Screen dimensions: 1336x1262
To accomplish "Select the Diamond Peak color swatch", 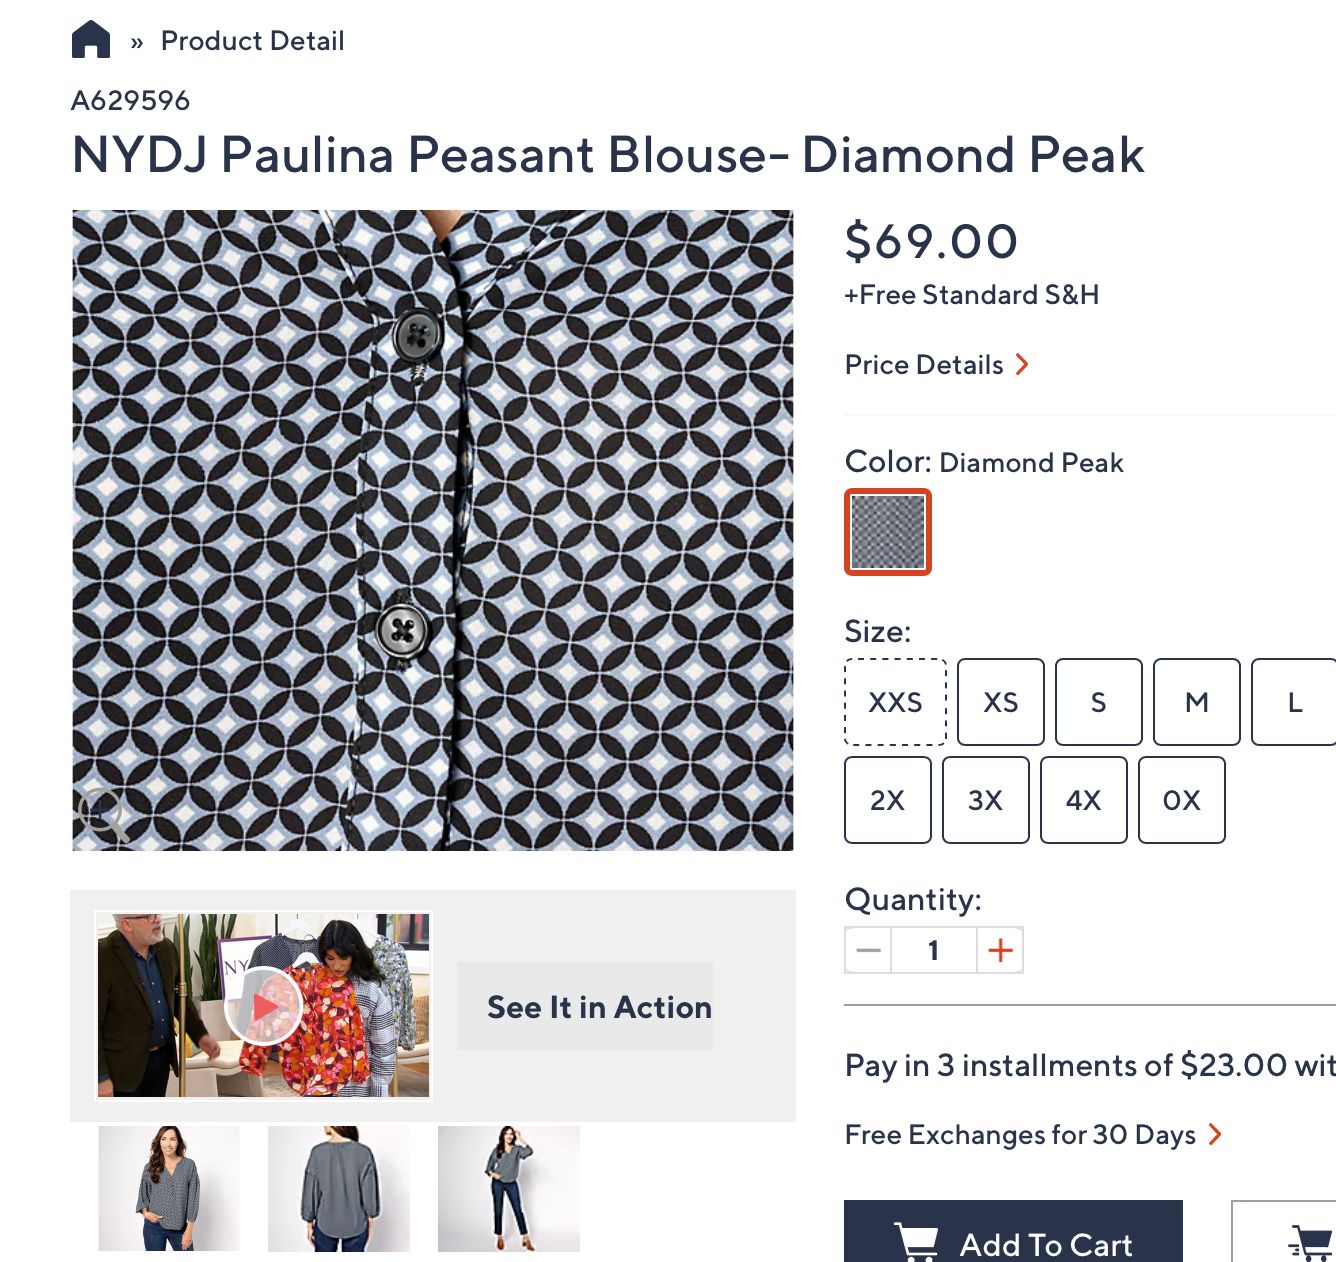I will coord(888,532).
